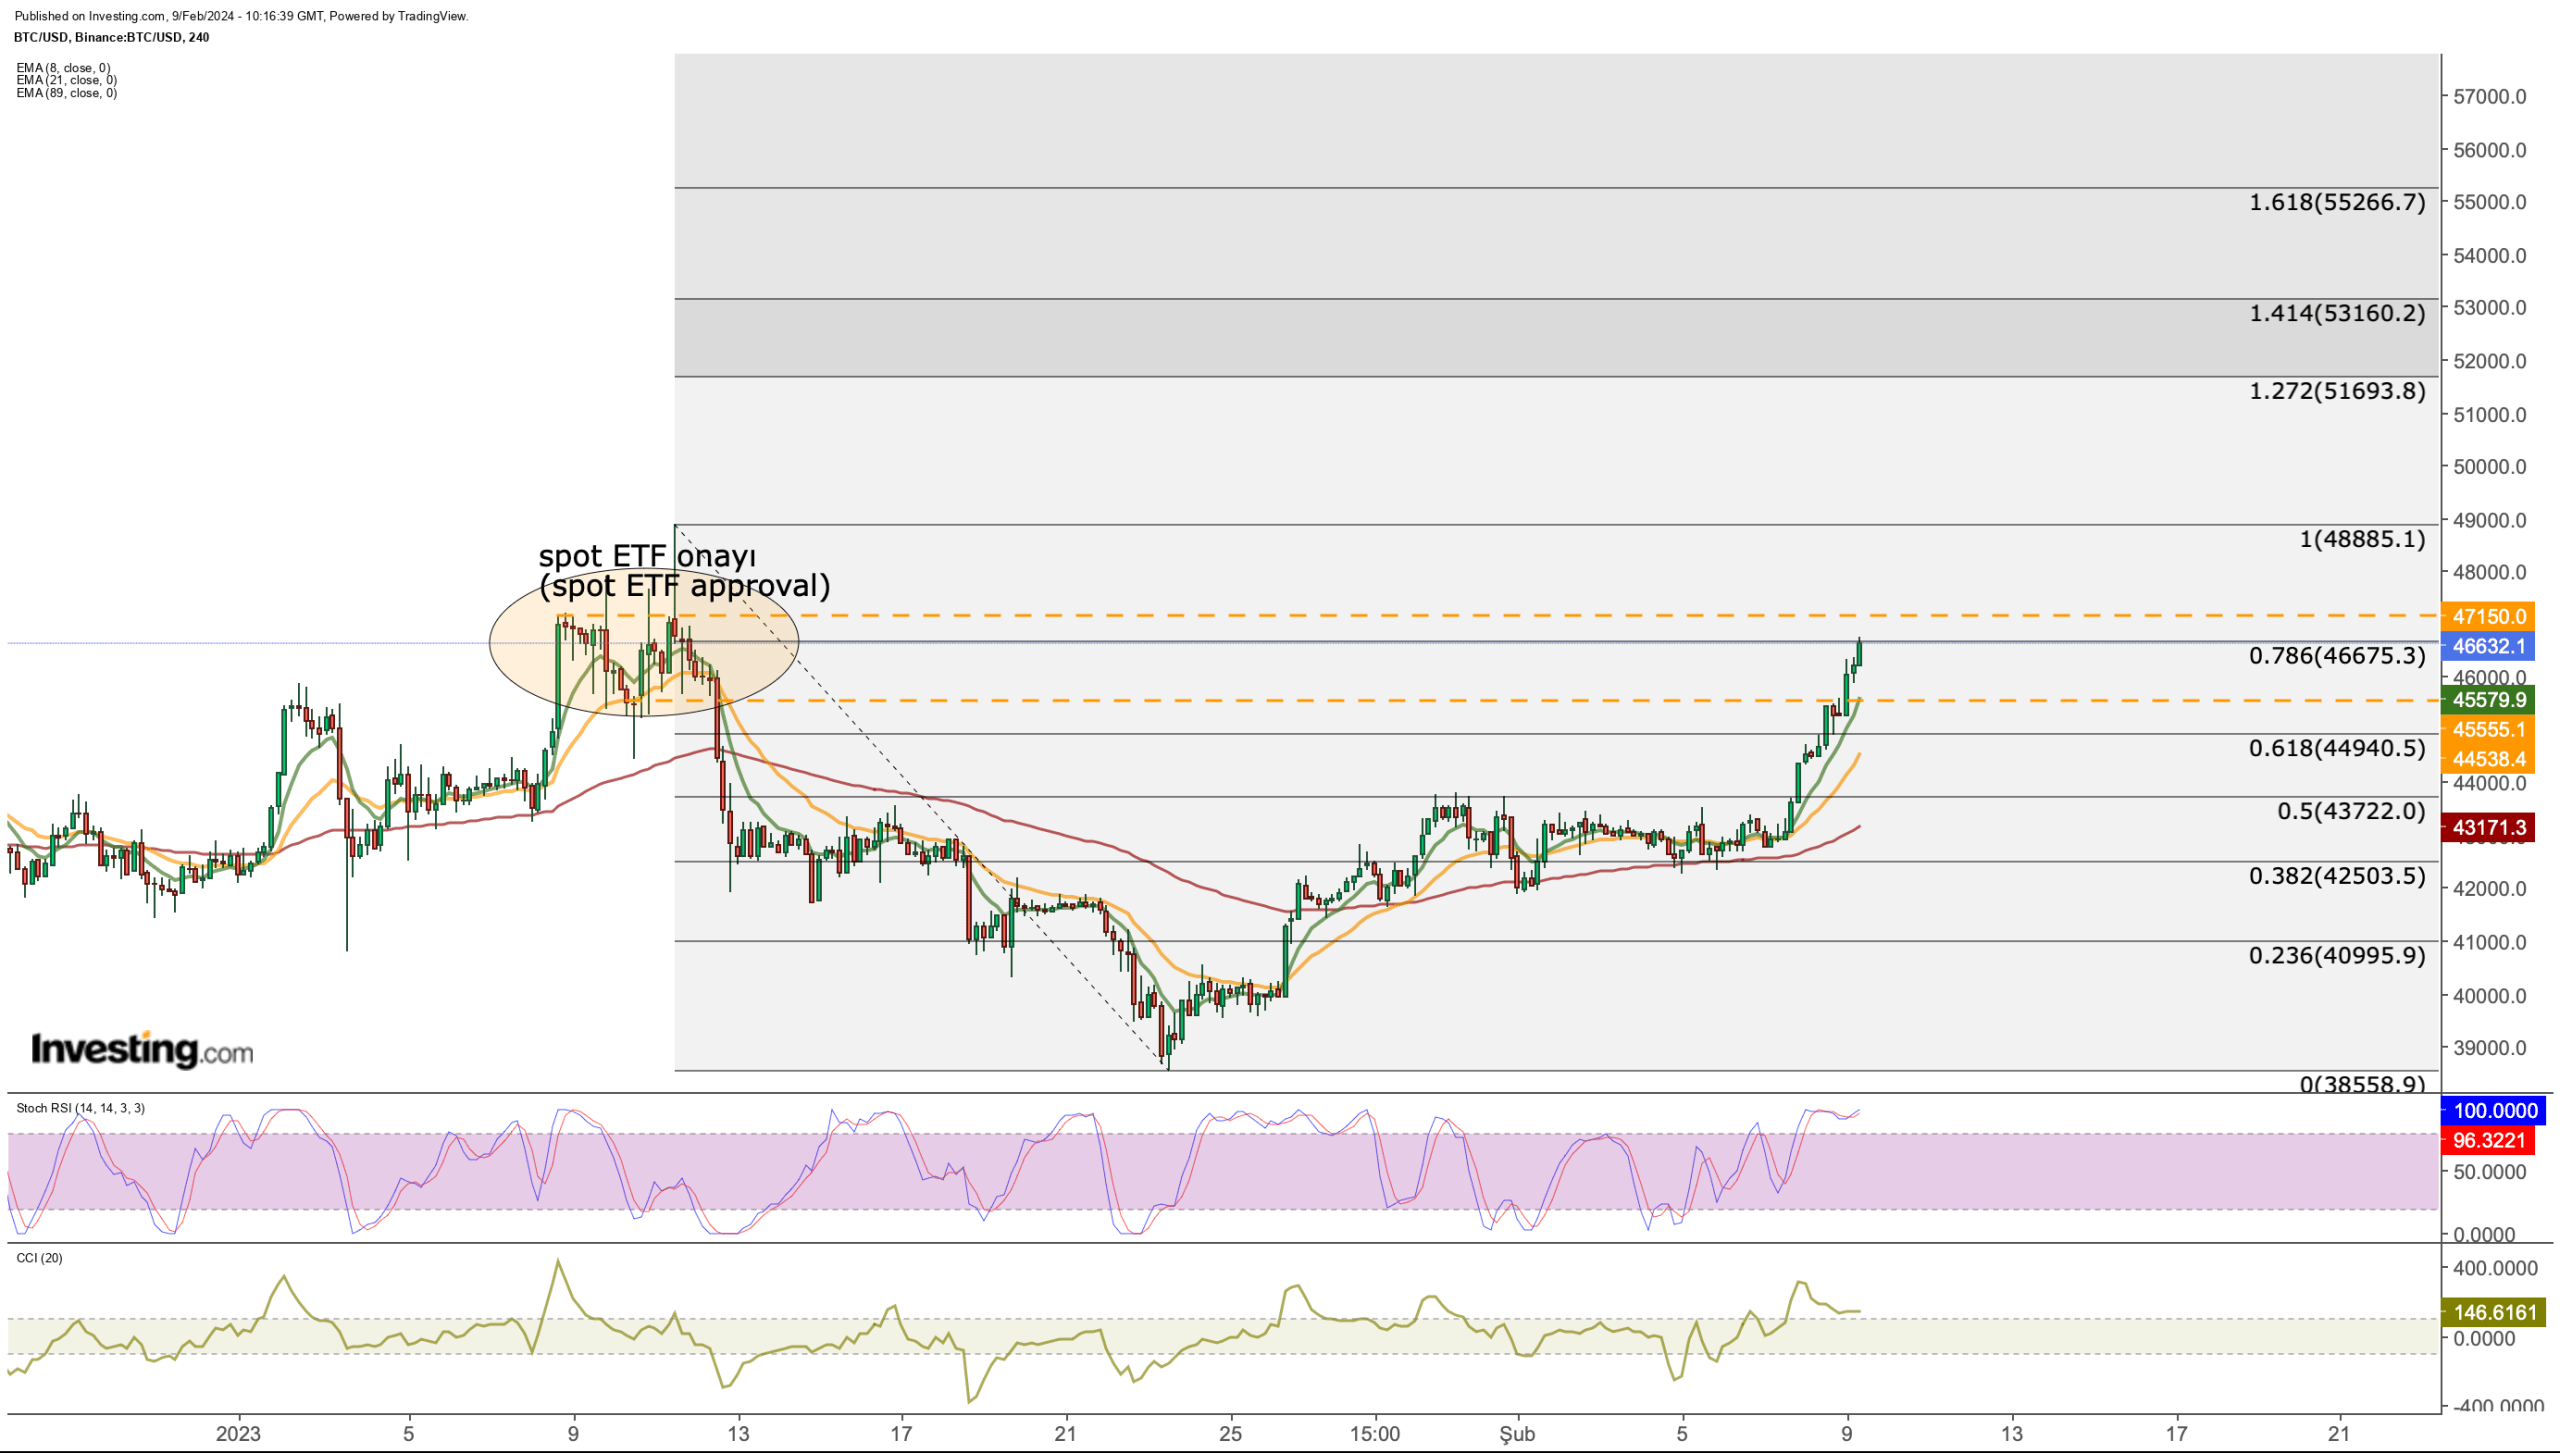Click the 0(38558.9) Fibonacci level label
Image resolution: width=2560 pixels, height=1453 pixels.
point(2362,1083)
